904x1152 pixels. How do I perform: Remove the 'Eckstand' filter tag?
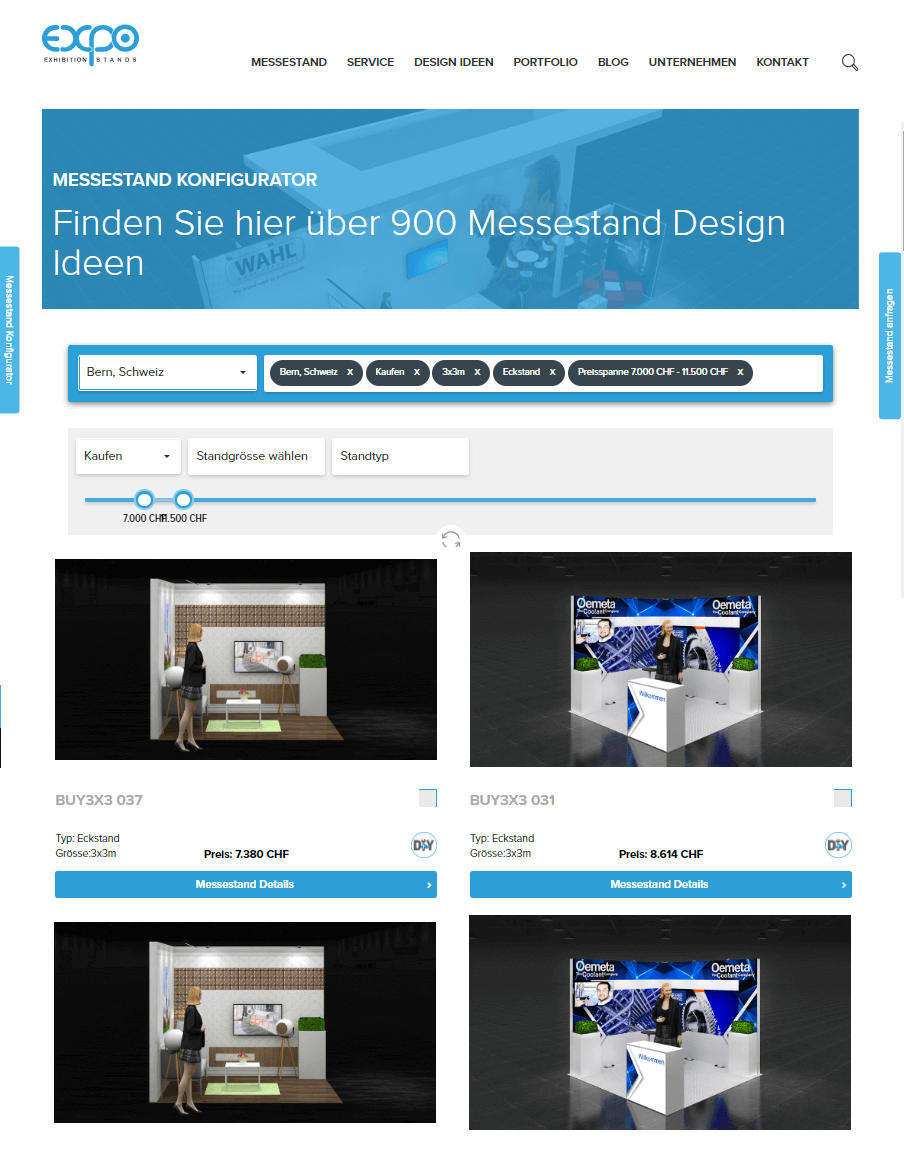pos(552,372)
